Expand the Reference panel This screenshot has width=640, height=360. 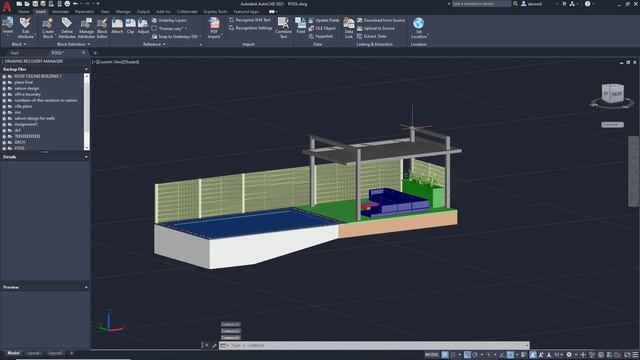tap(154, 44)
